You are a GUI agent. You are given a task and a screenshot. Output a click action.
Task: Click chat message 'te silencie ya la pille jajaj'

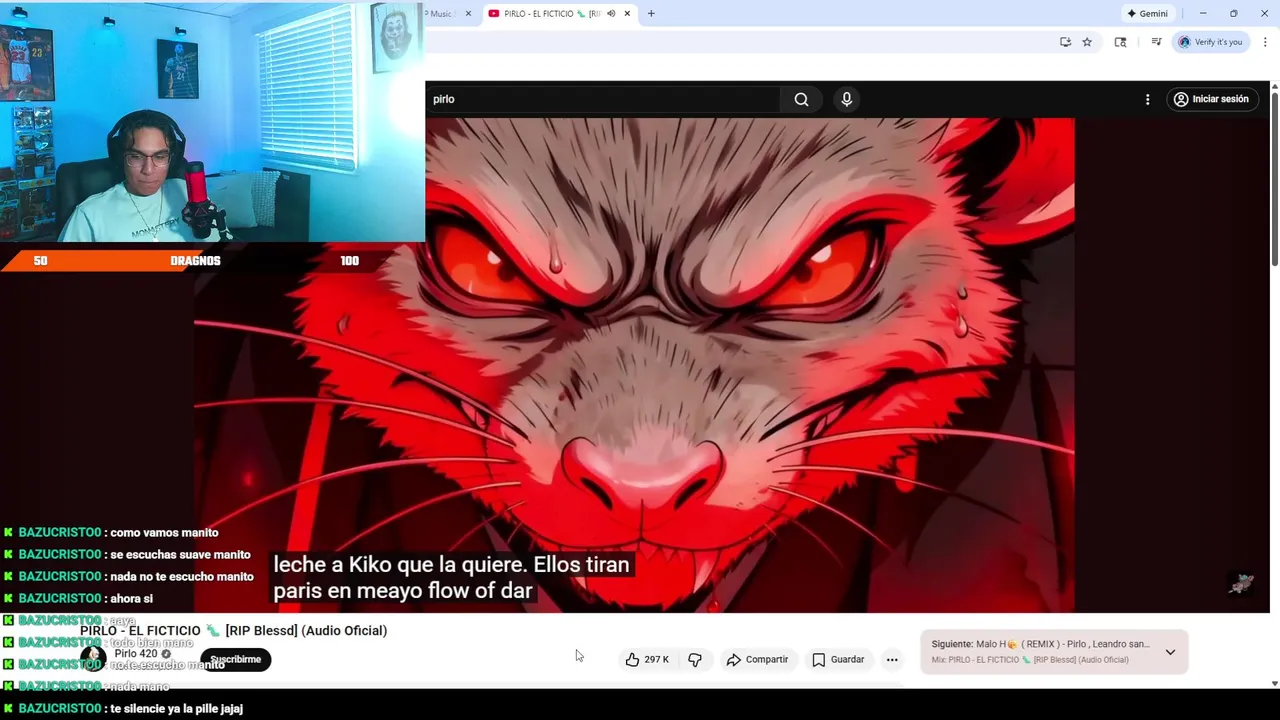(176, 709)
